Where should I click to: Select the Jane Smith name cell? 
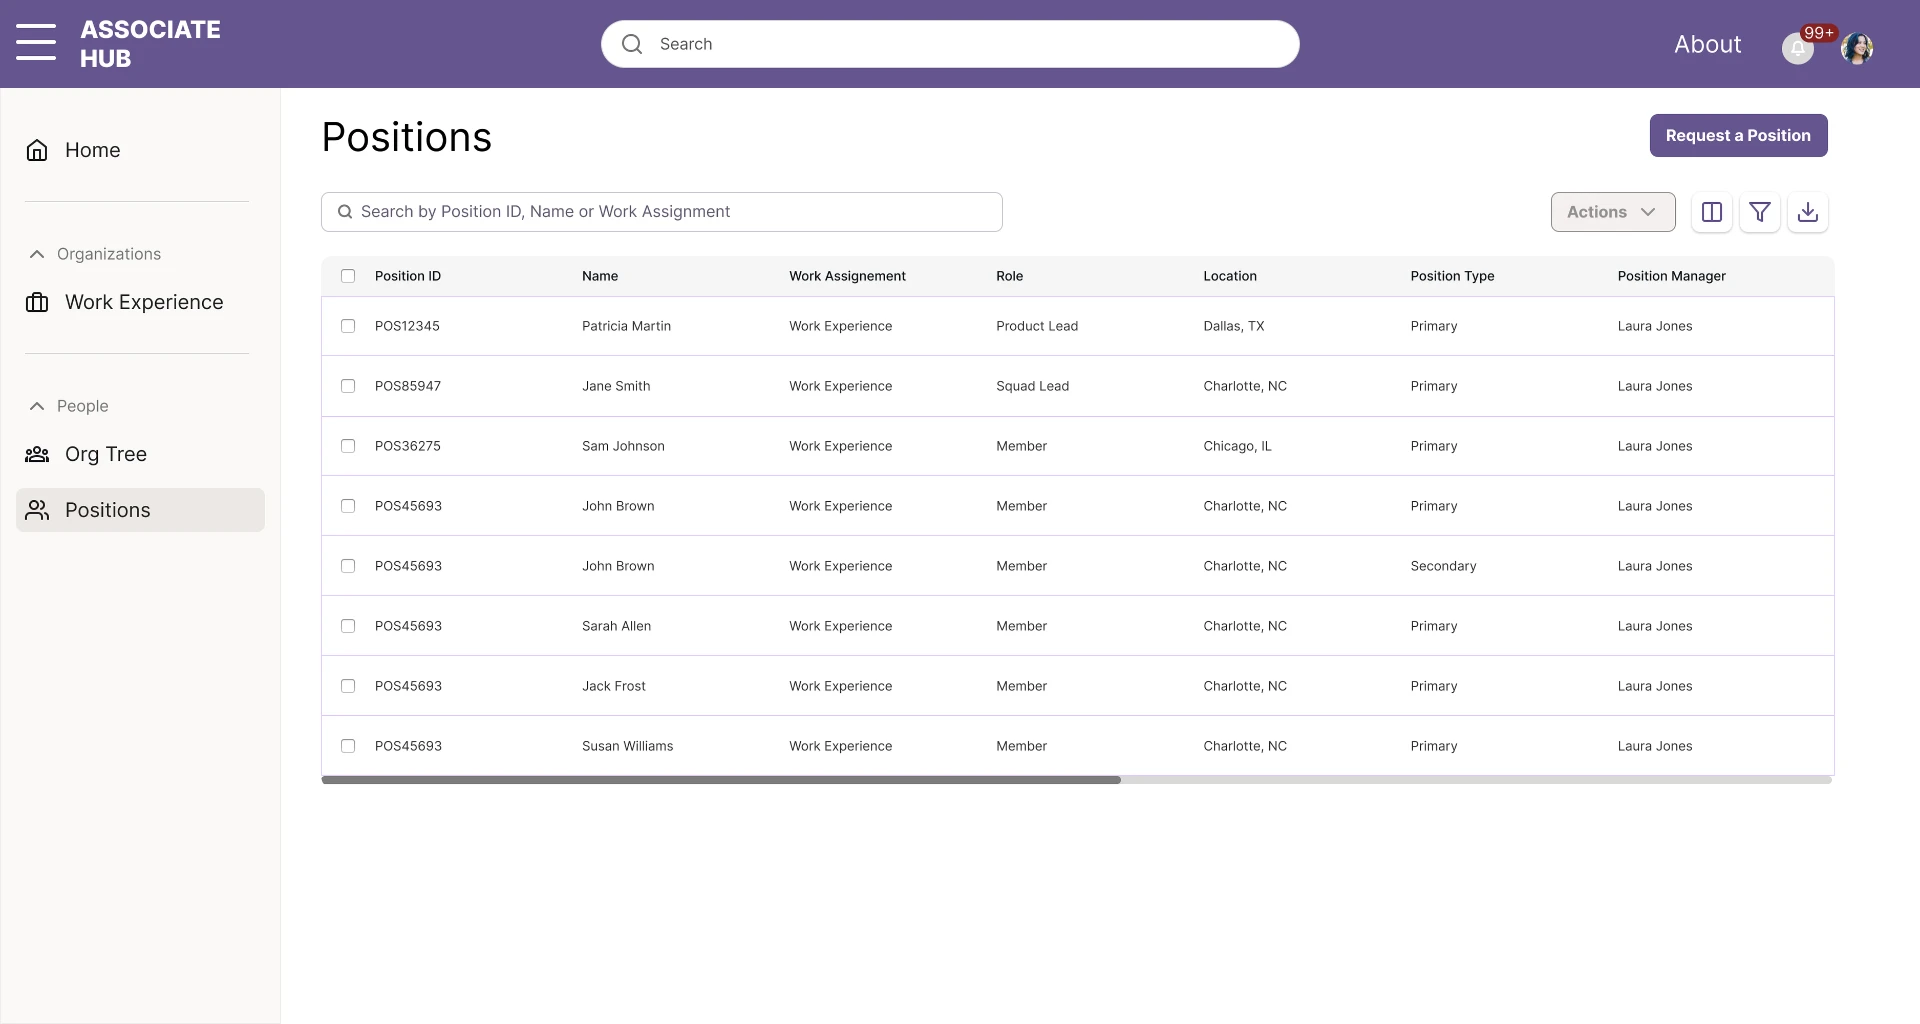coord(616,386)
